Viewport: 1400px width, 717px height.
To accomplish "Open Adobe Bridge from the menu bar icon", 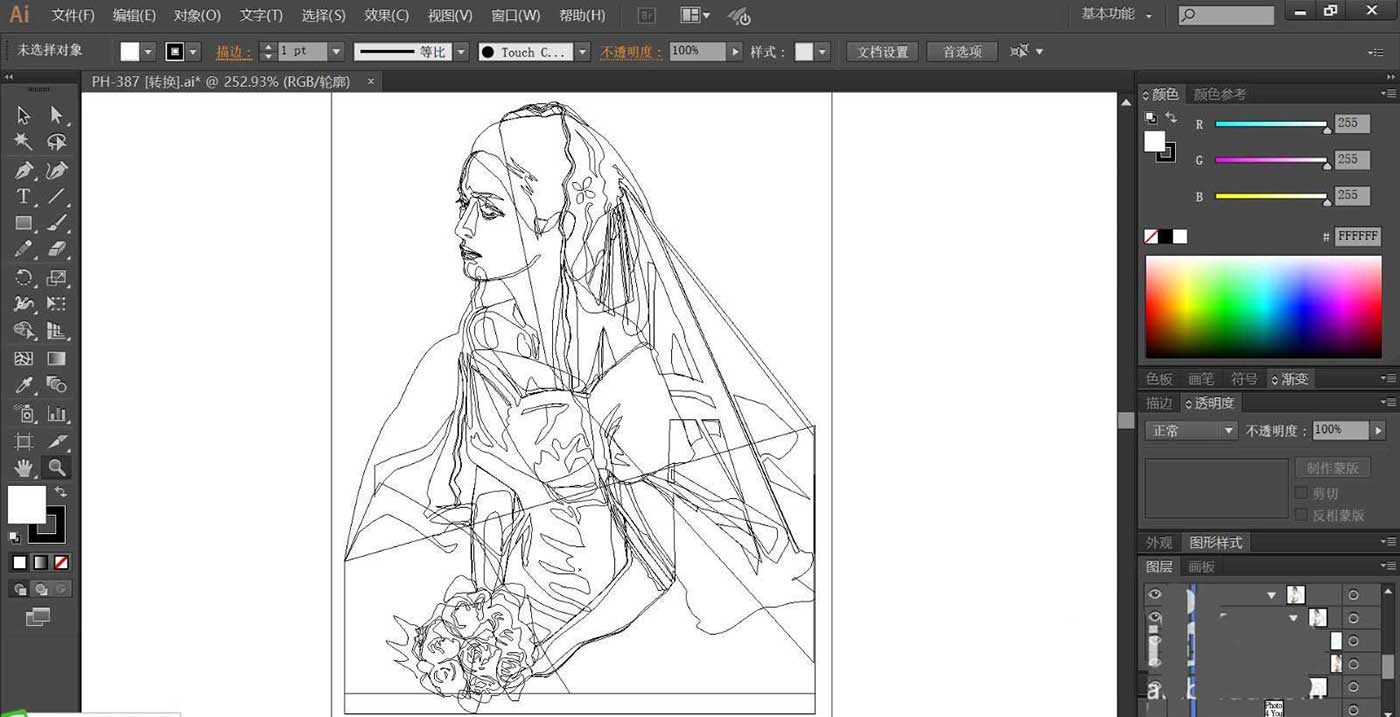I will pos(646,15).
